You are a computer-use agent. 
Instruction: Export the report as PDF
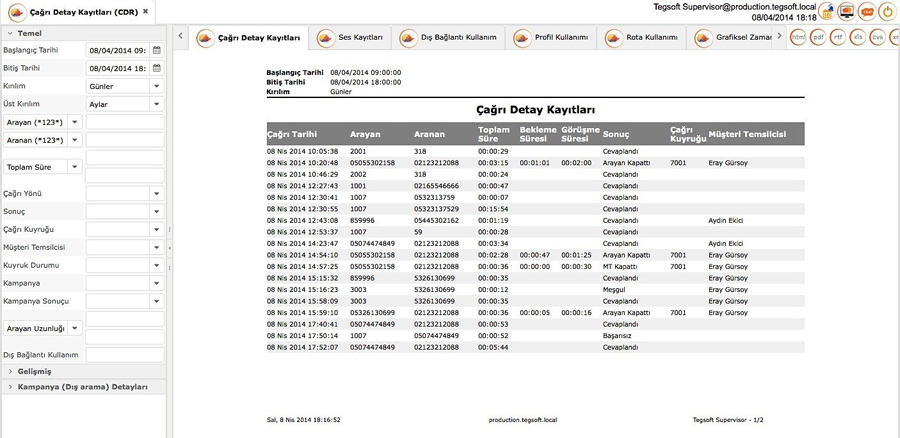point(818,37)
